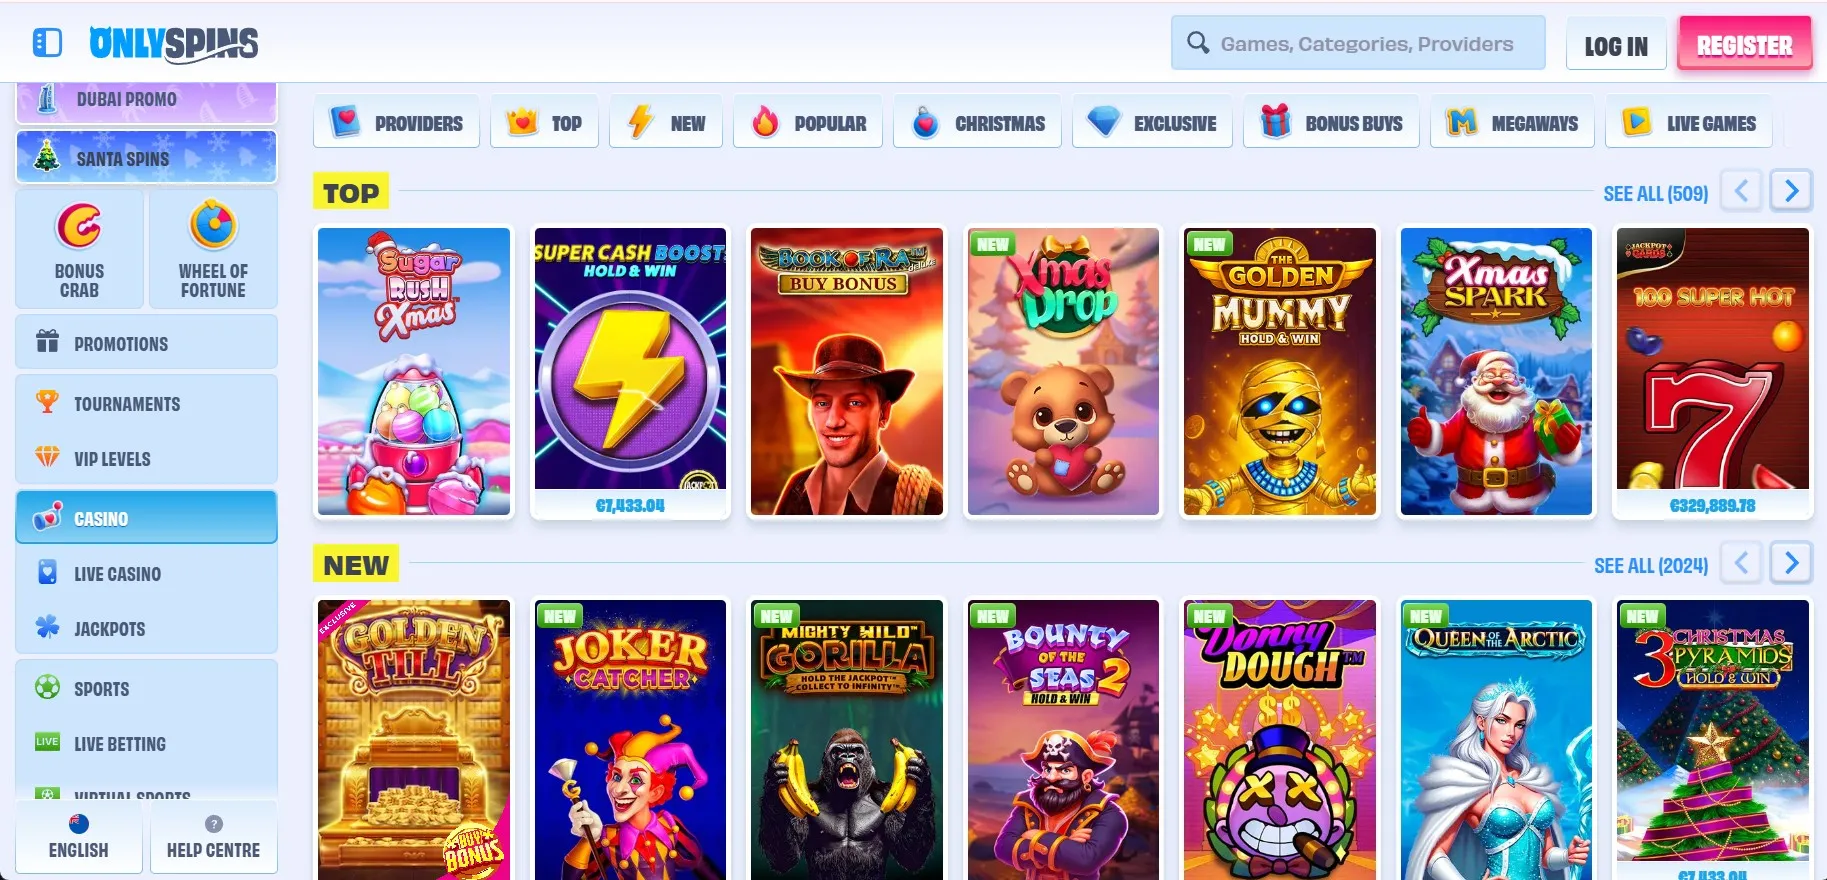Click the Jackpots sidebar icon
The height and width of the screenshot is (880, 1827).
click(47, 627)
